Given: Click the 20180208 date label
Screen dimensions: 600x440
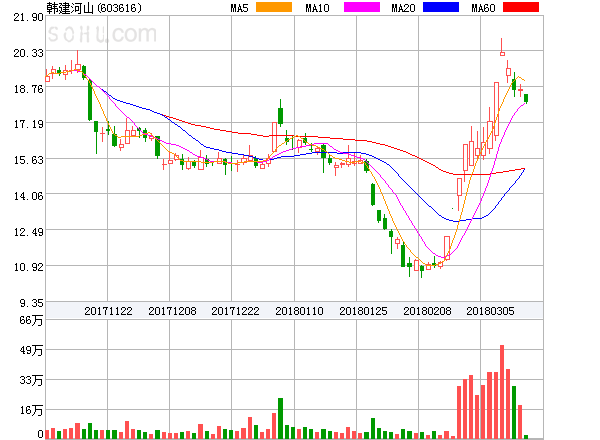Looking at the screenshot, I should click(427, 311).
